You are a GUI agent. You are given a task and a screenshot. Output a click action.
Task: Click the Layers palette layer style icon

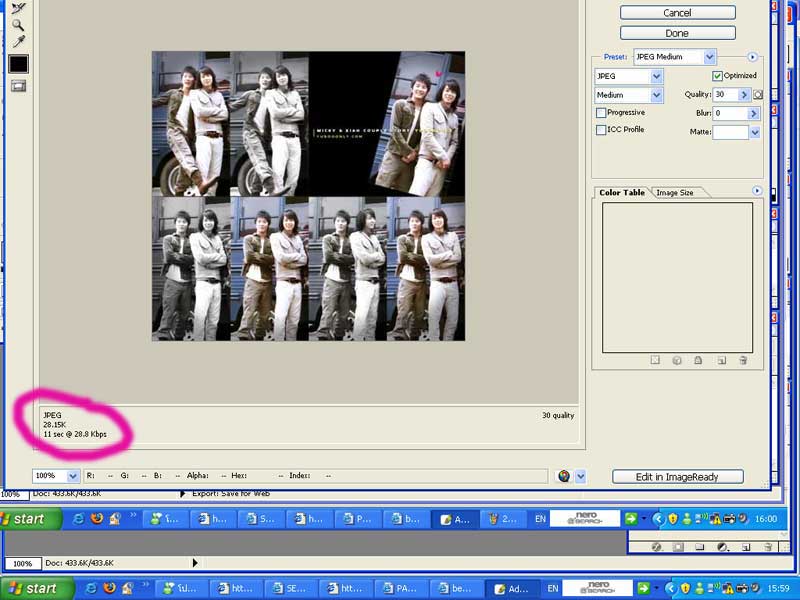tap(657, 547)
